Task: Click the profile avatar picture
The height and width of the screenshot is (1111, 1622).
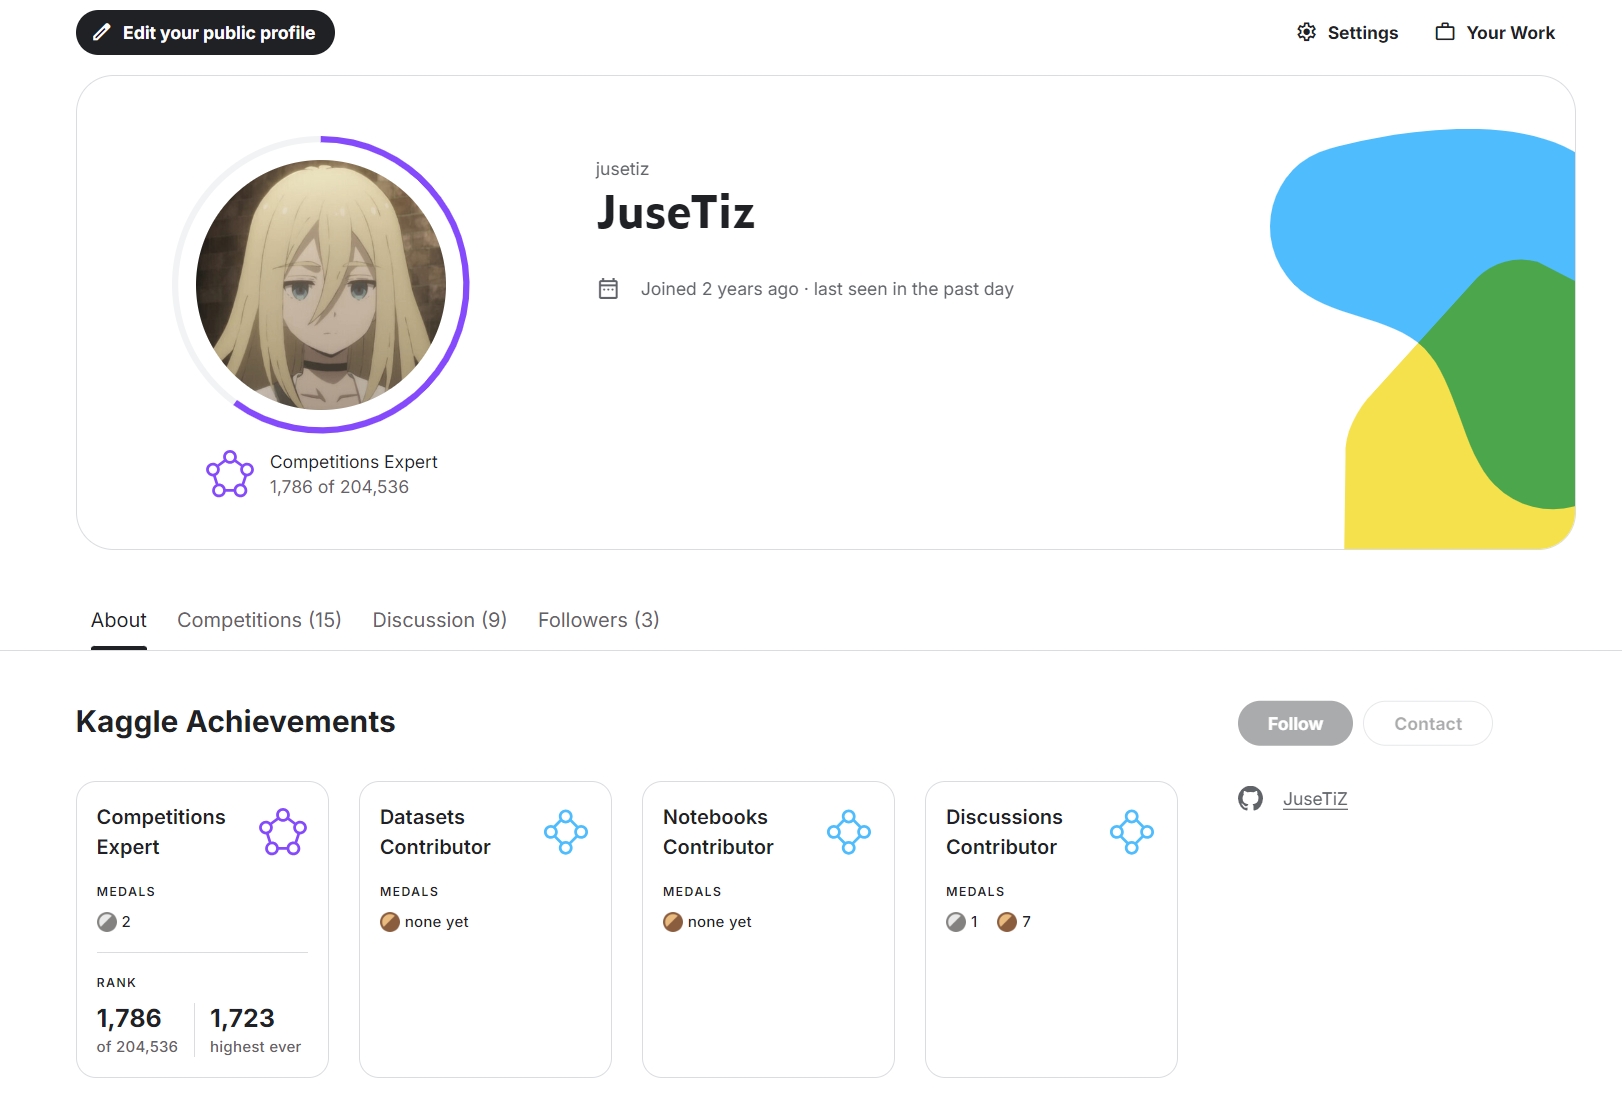Action: [321, 285]
